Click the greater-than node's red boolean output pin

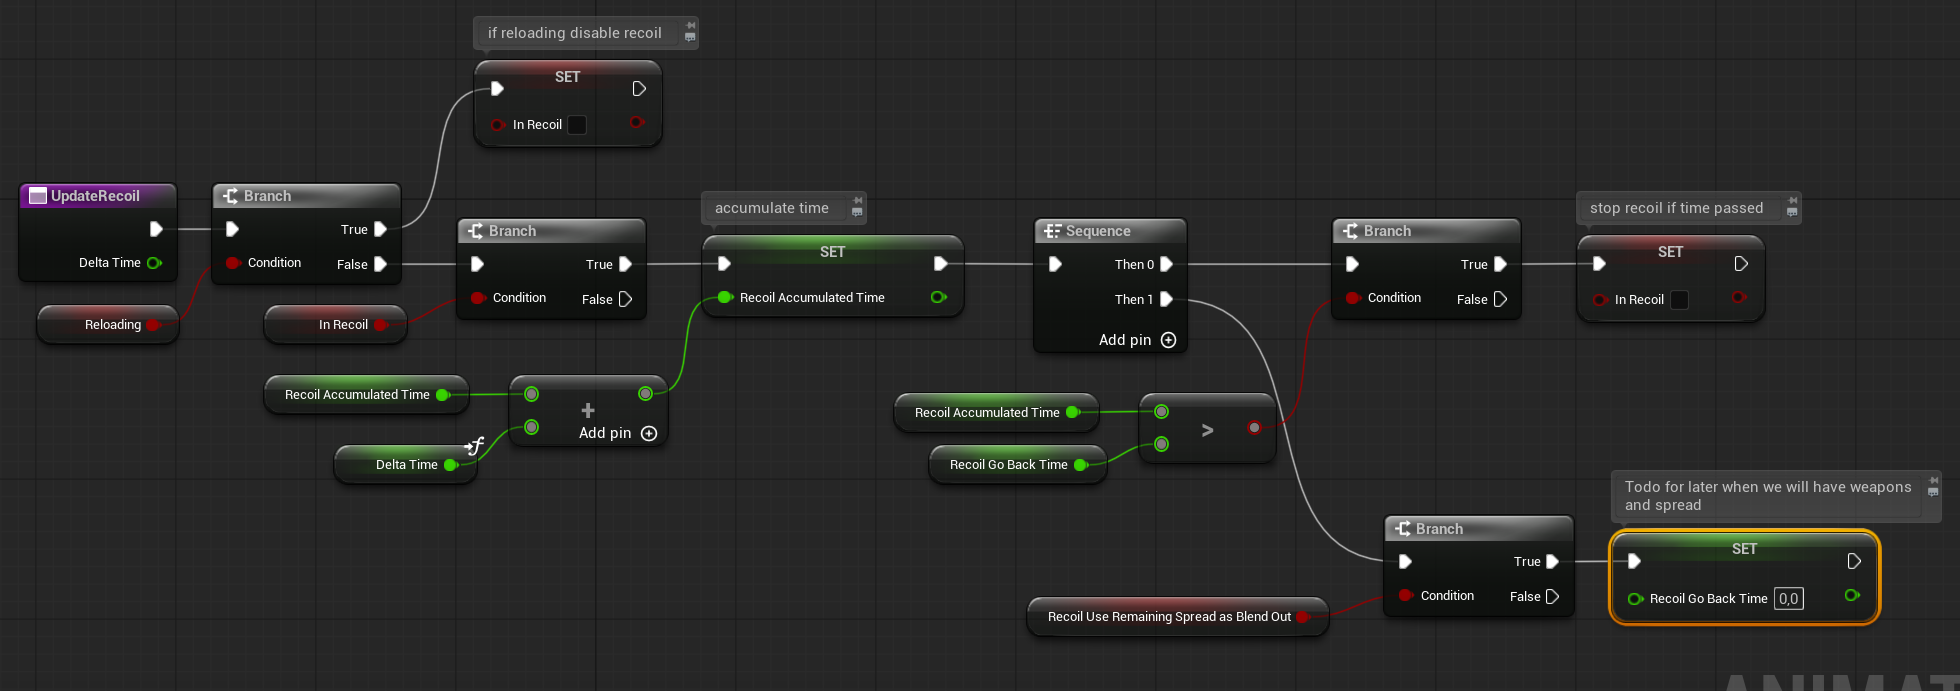(1254, 428)
